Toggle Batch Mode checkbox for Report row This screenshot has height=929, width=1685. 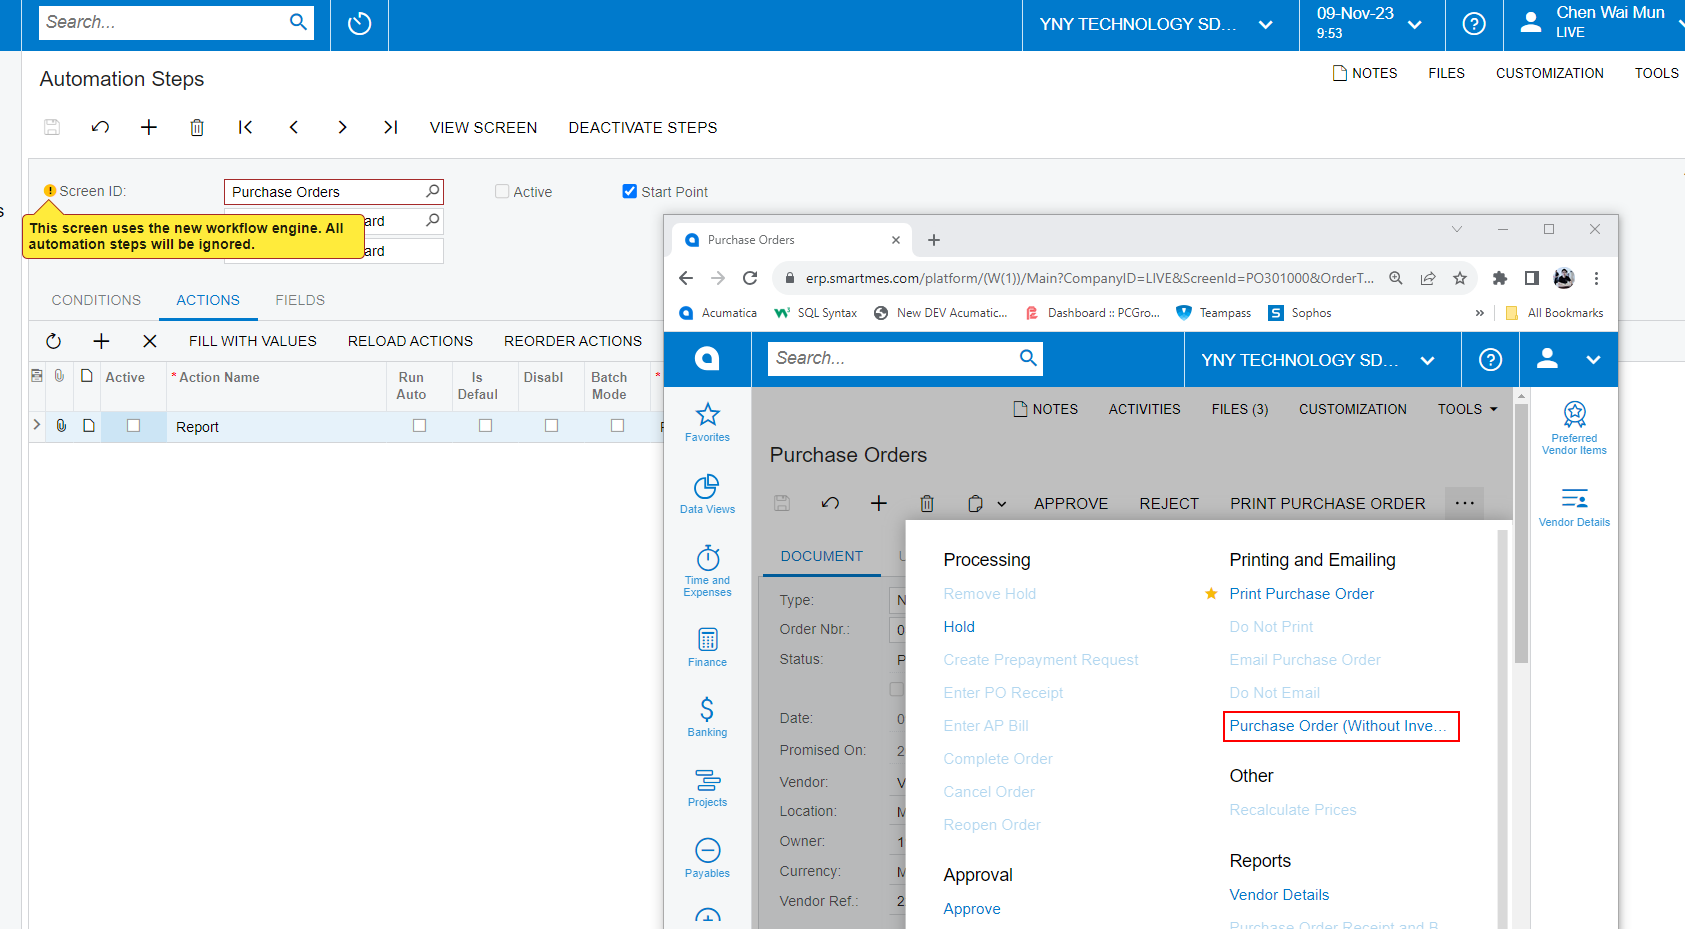pos(617,425)
